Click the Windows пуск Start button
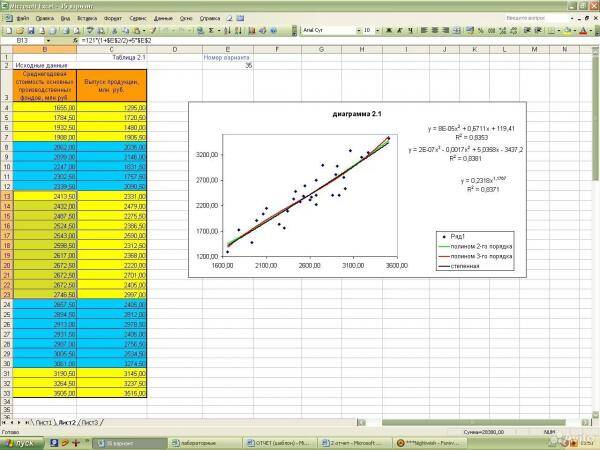 click(x=22, y=443)
